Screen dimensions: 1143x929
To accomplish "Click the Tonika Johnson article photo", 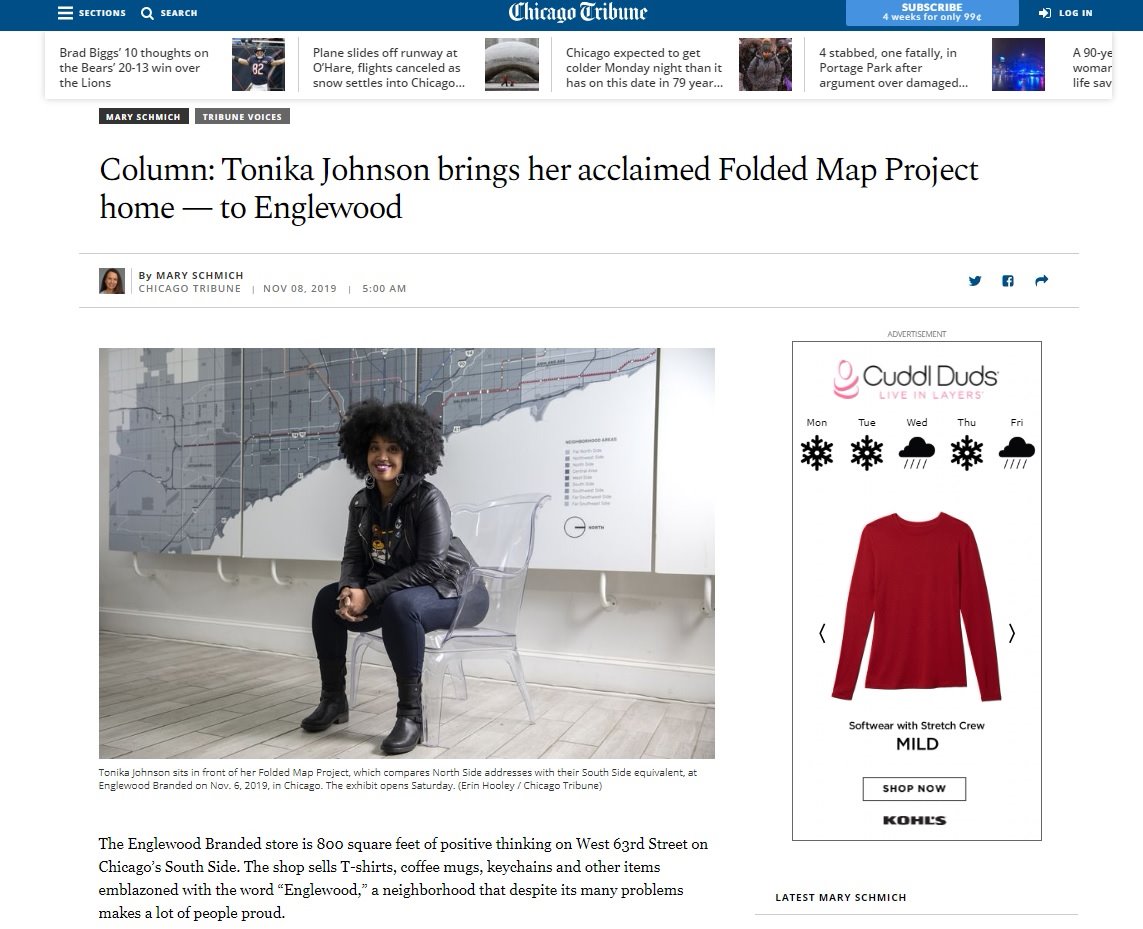I will [407, 553].
